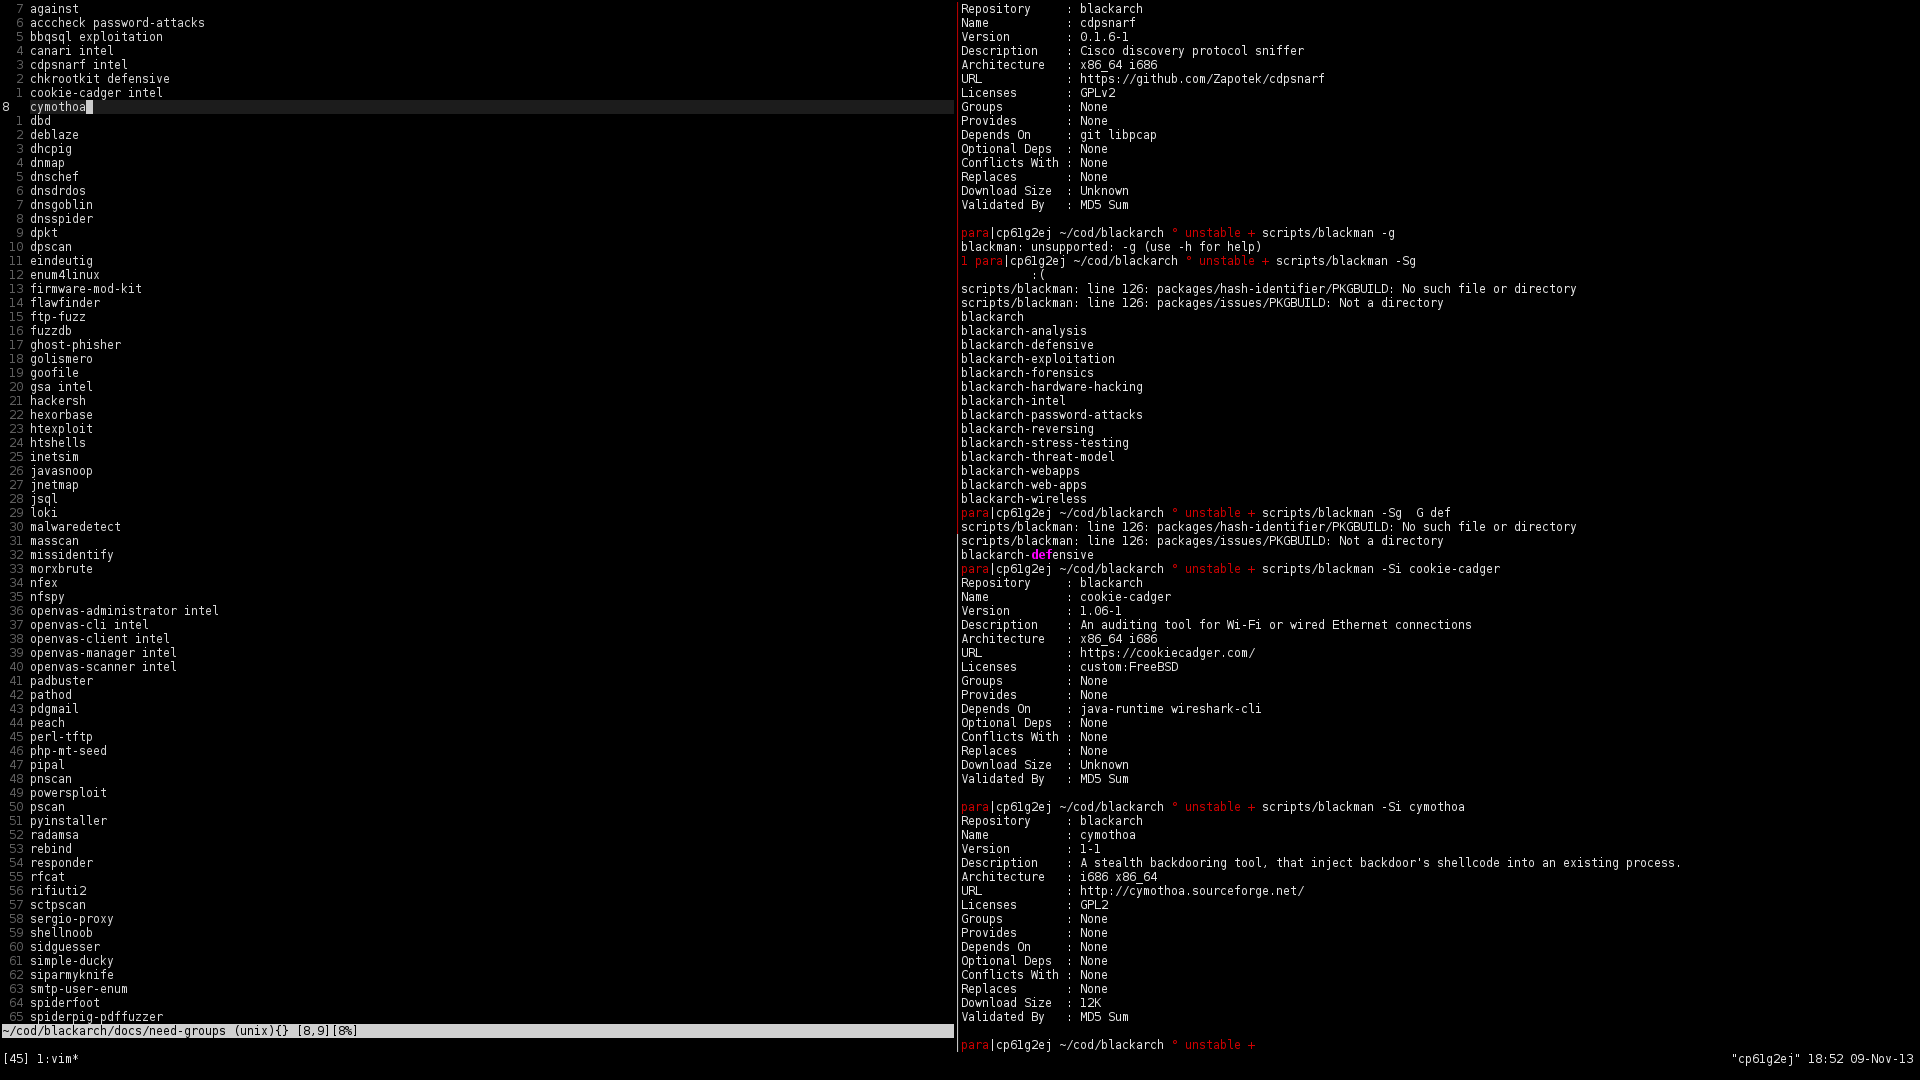Click the 'powersploit' line
This screenshot has height=1080, width=1920.
[68, 793]
